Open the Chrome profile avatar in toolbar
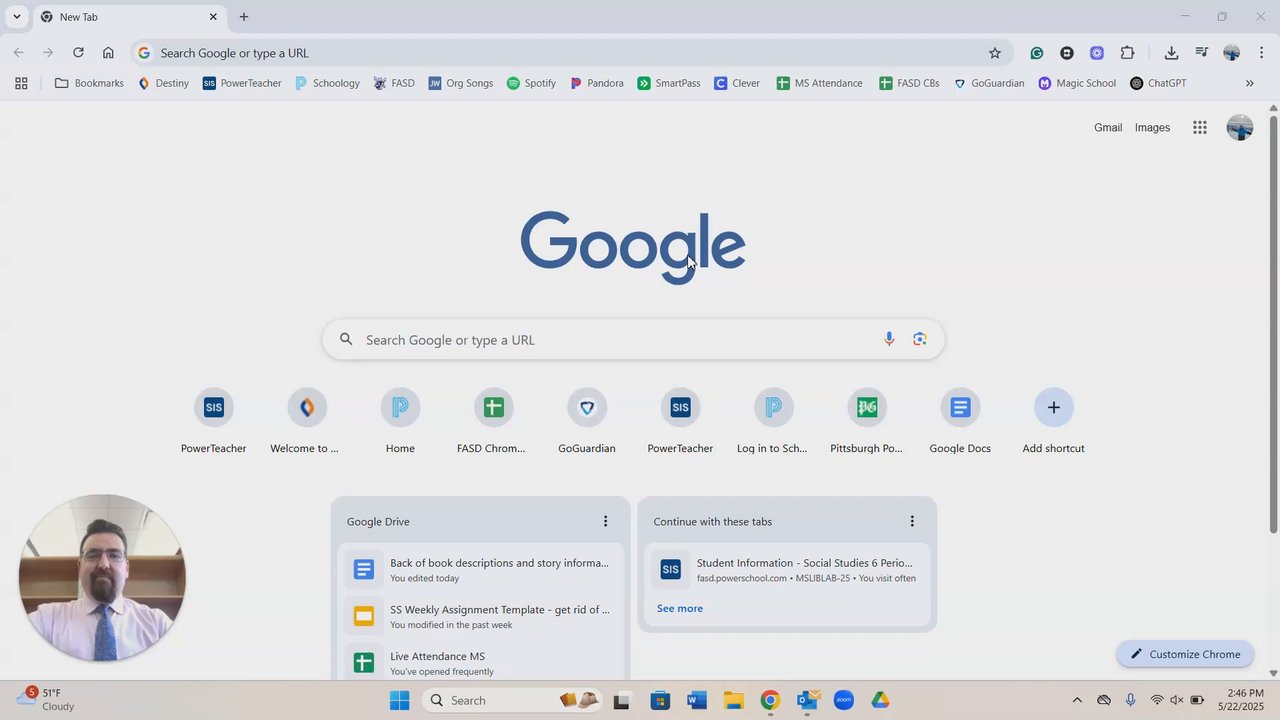Image resolution: width=1280 pixels, height=720 pixels. [x=1231, y=53]
